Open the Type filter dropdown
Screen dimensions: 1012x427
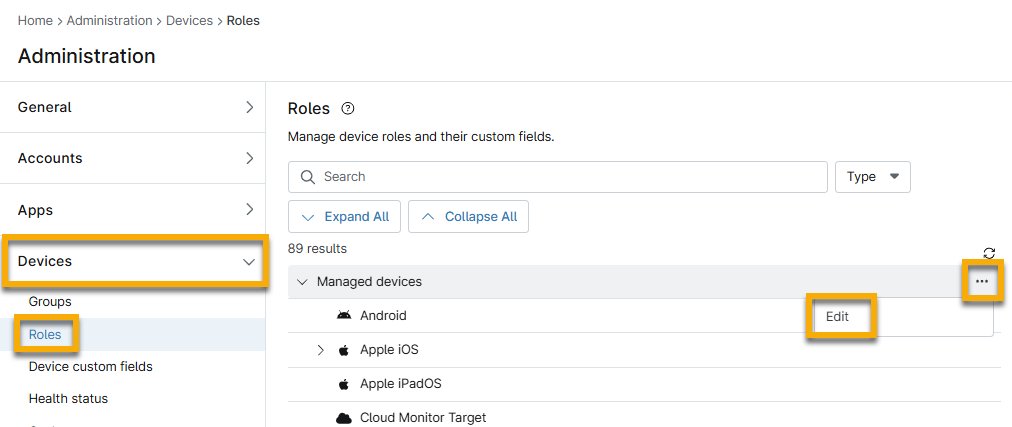(x=872, y=177)
